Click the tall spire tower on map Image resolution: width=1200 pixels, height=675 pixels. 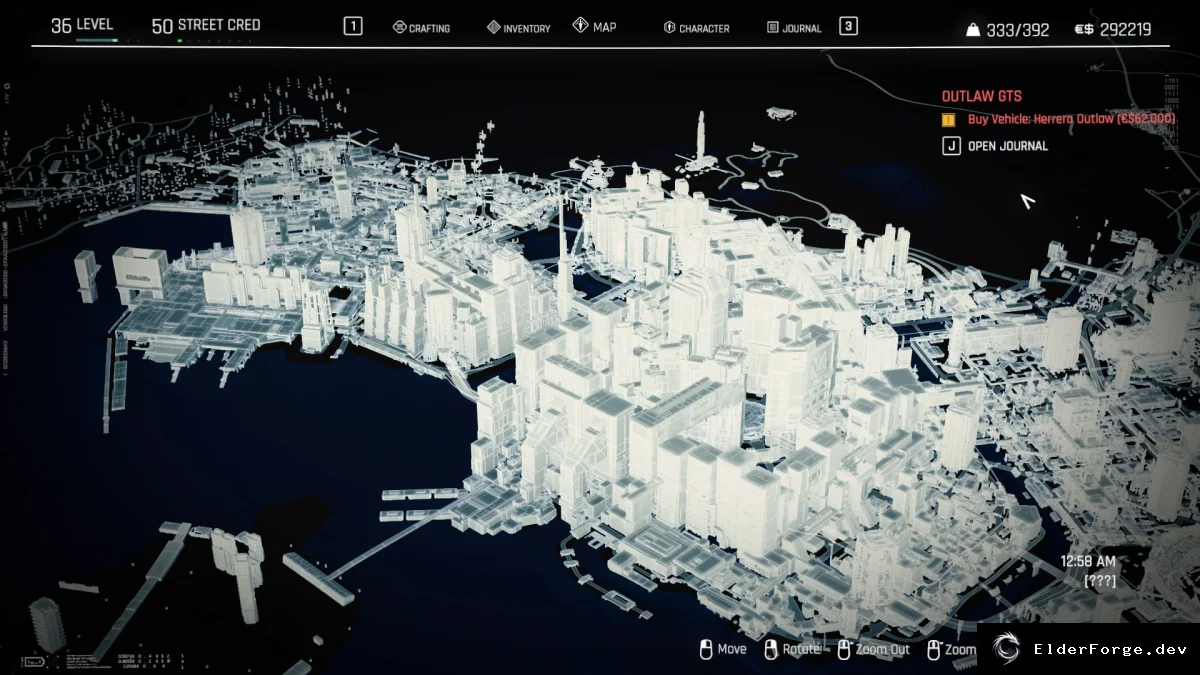pyautogui.click(x=699, y=140)
